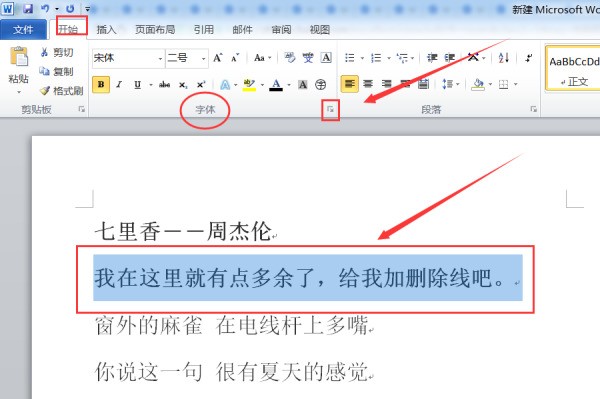Open the Asian Layout dropdown in paragraph group
600x399 pixels.
pyautogui.click(x=476, y=58)
